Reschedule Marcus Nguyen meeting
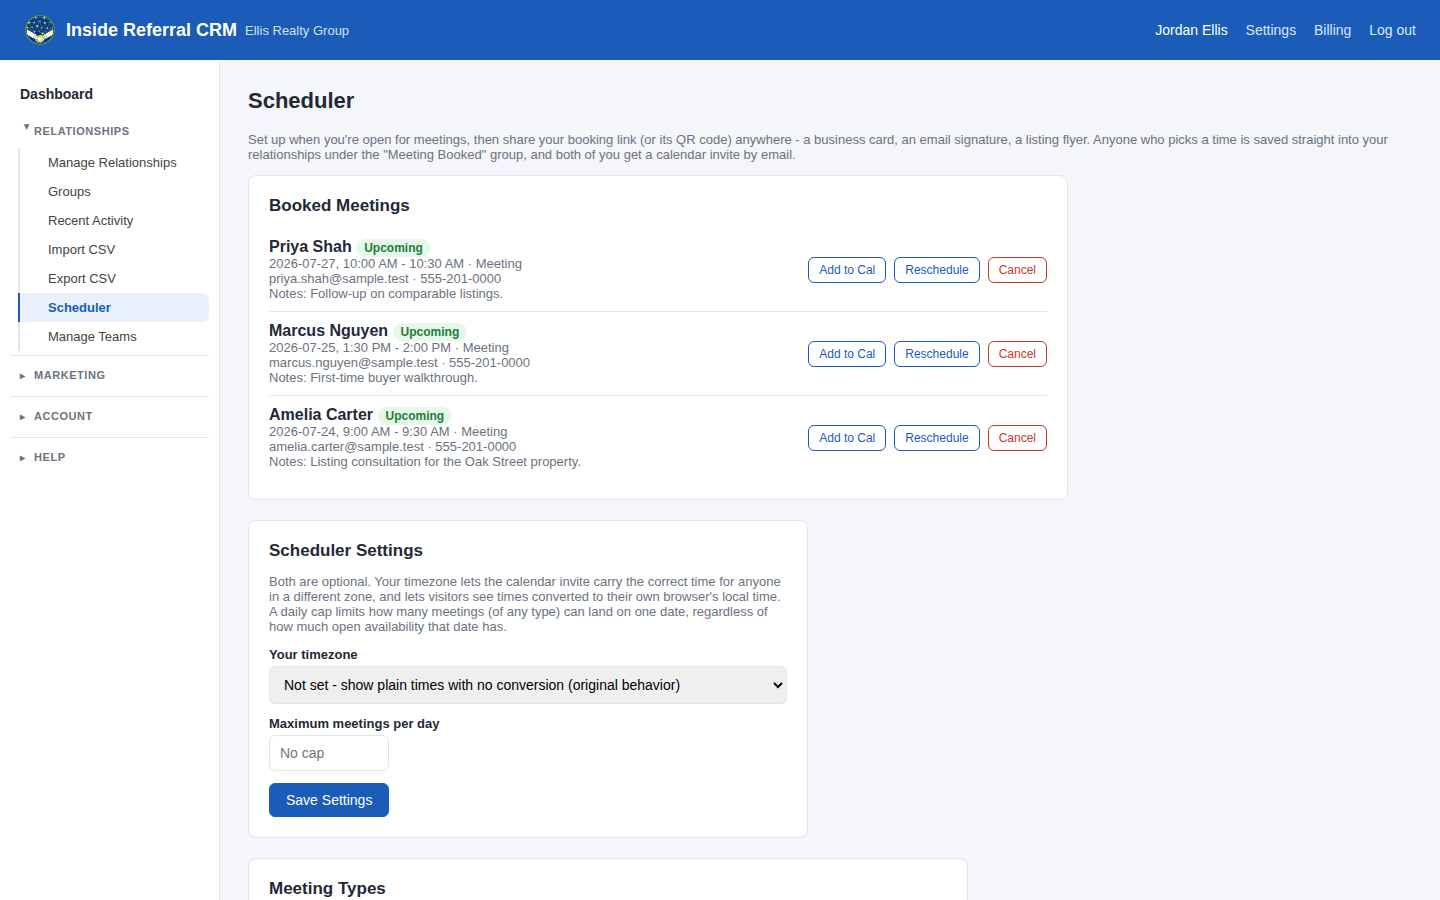This screenshot has height=900, width=1440. pos(937,354)
